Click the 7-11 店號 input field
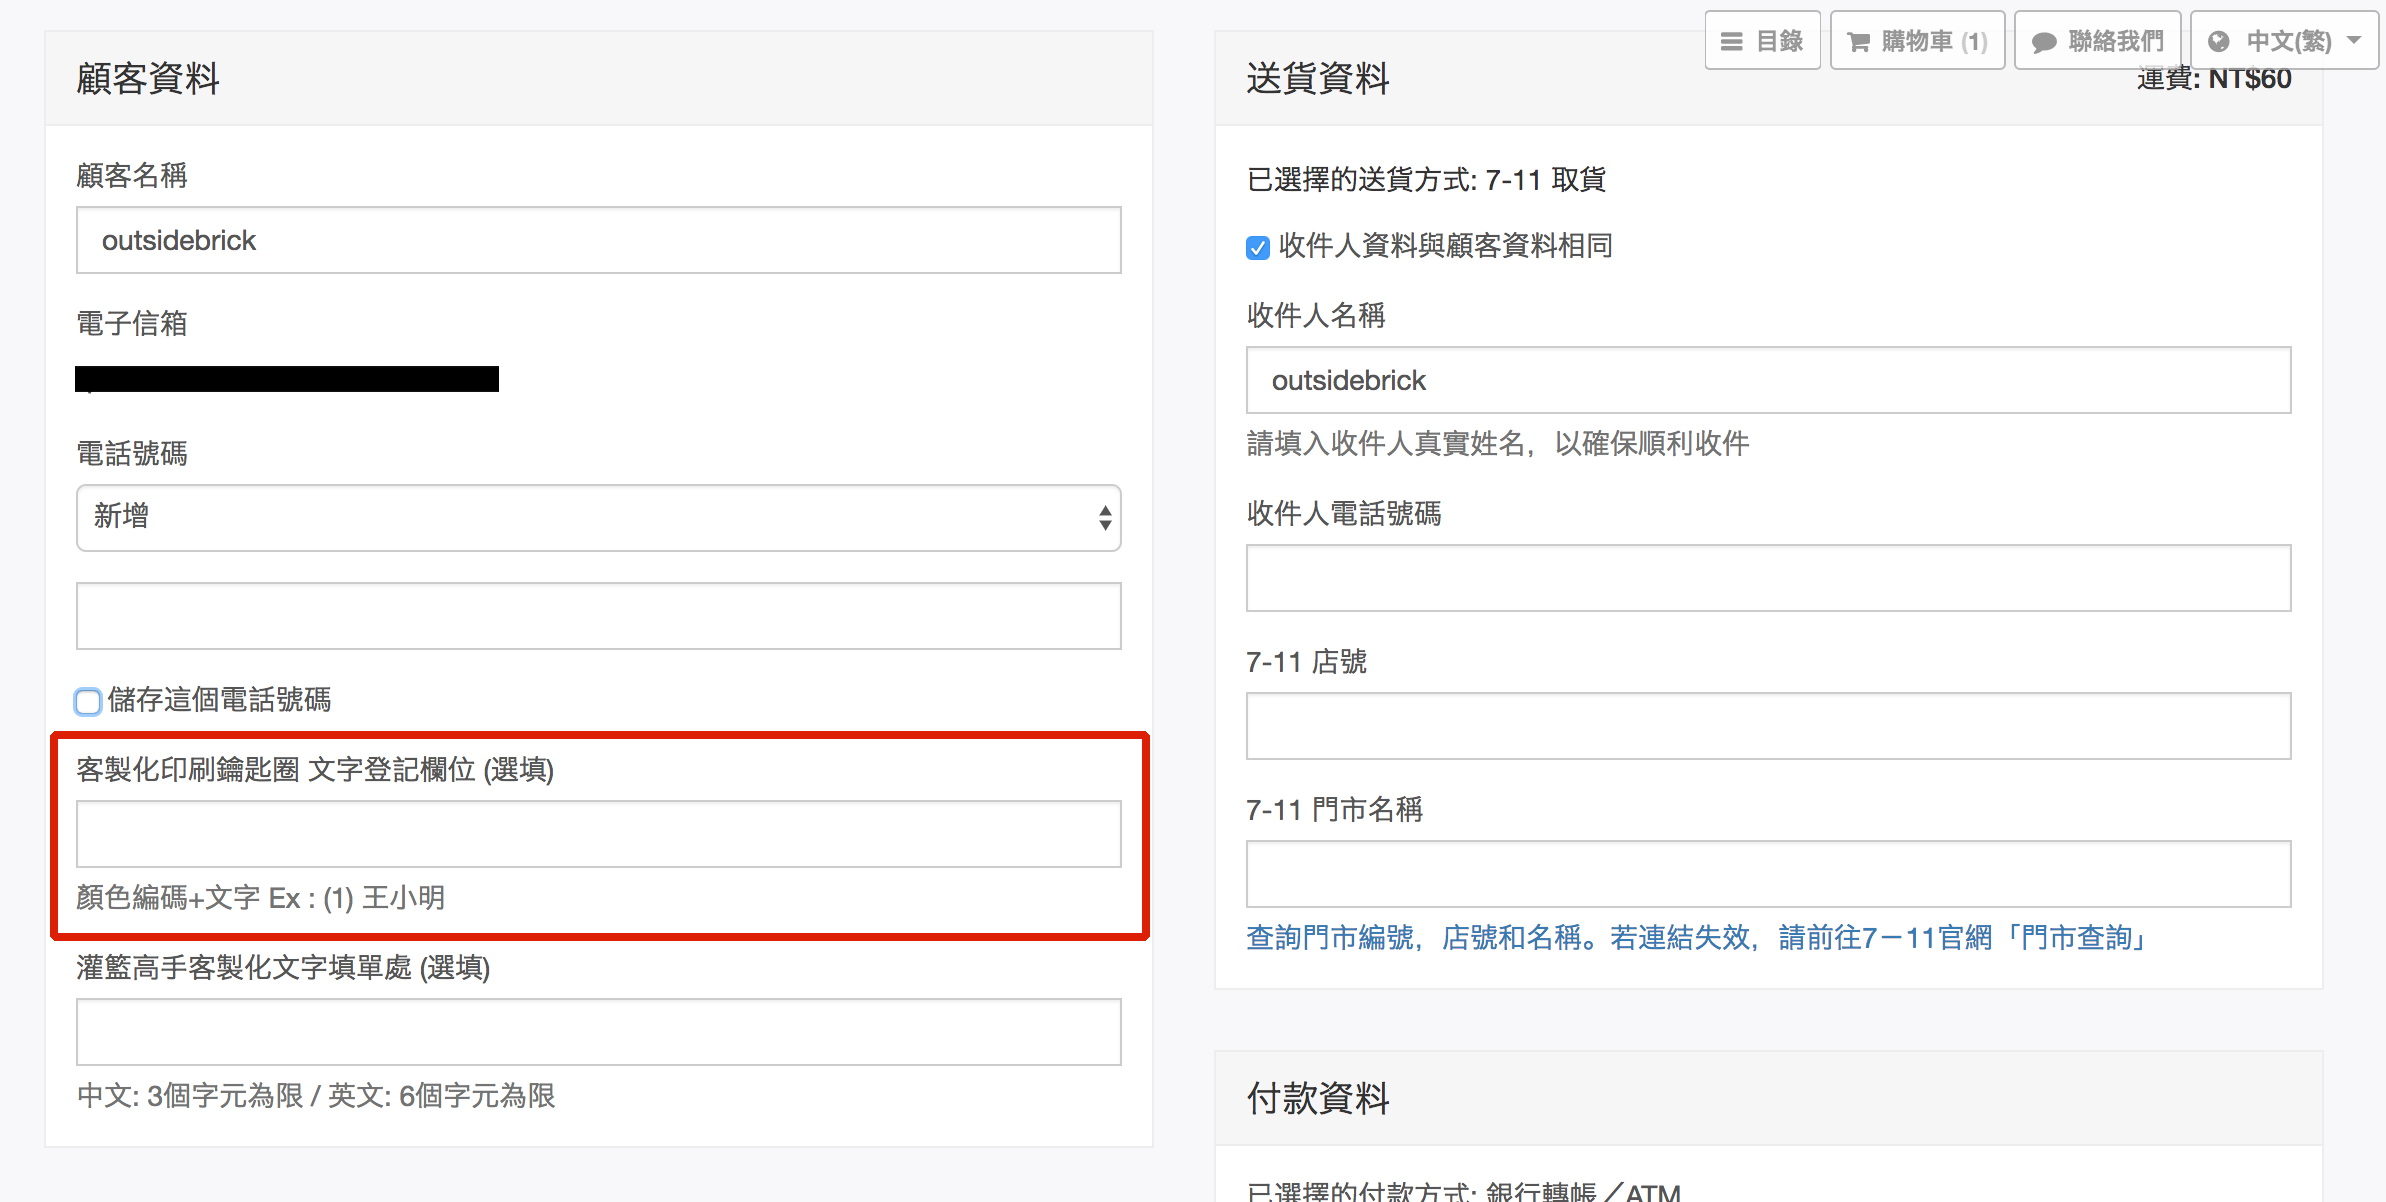 click(1767, 726)
